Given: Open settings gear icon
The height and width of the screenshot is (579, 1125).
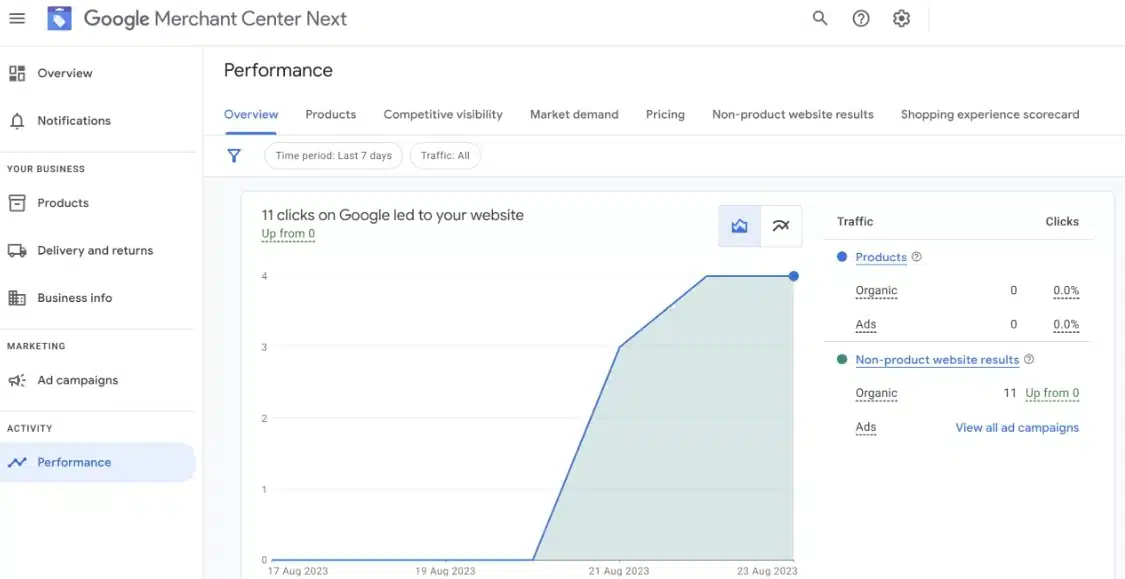Looking at the screenshot, I should coord(902,19).
